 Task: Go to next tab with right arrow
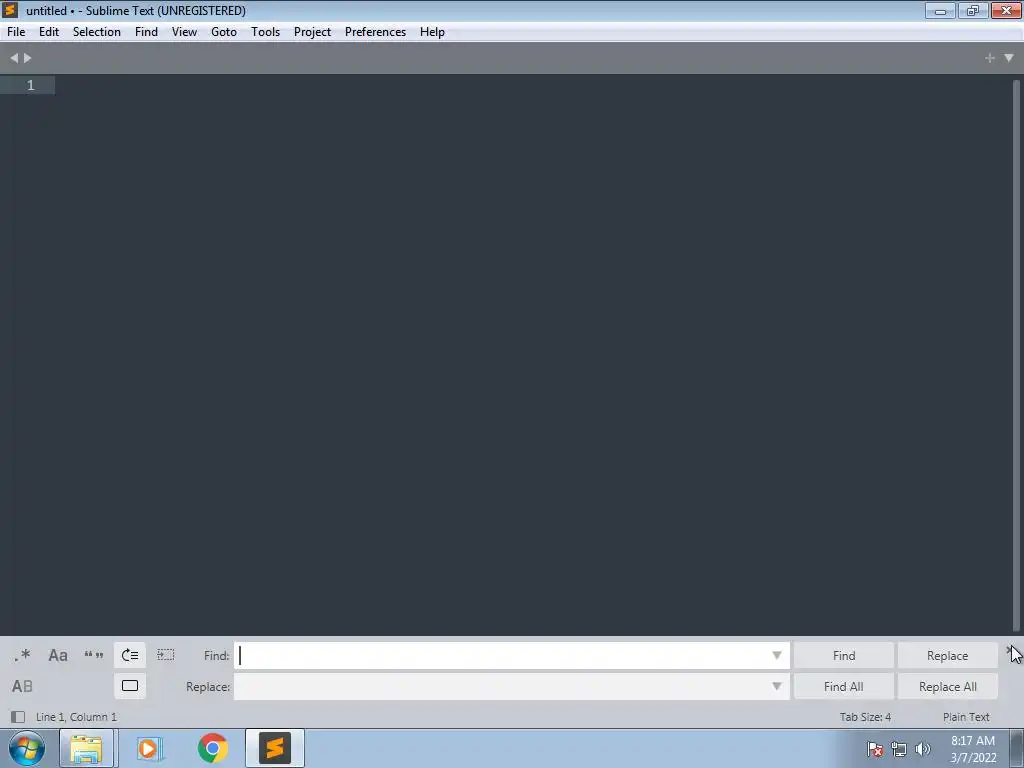click(x=27, y=58)
